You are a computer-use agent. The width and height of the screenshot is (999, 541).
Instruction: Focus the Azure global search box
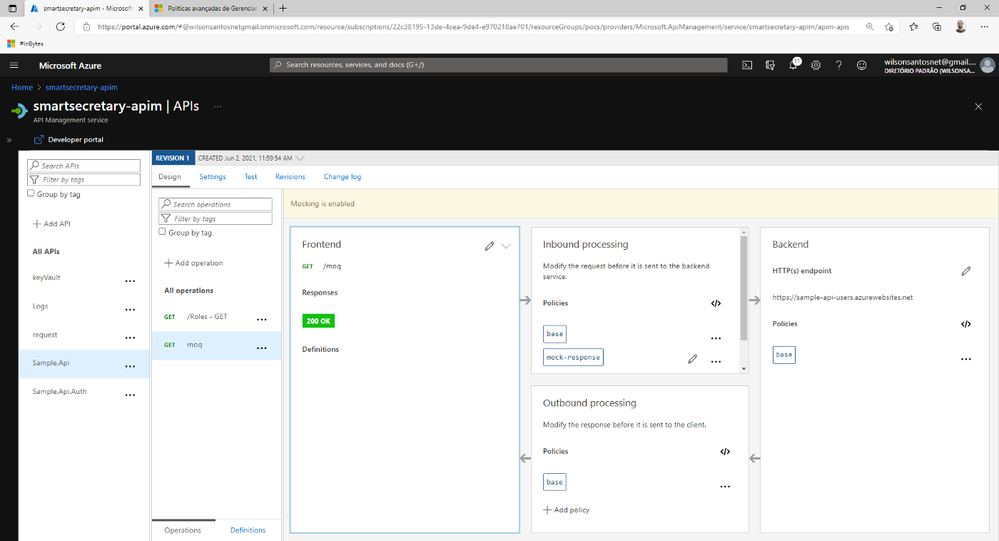tap(498, 65)
